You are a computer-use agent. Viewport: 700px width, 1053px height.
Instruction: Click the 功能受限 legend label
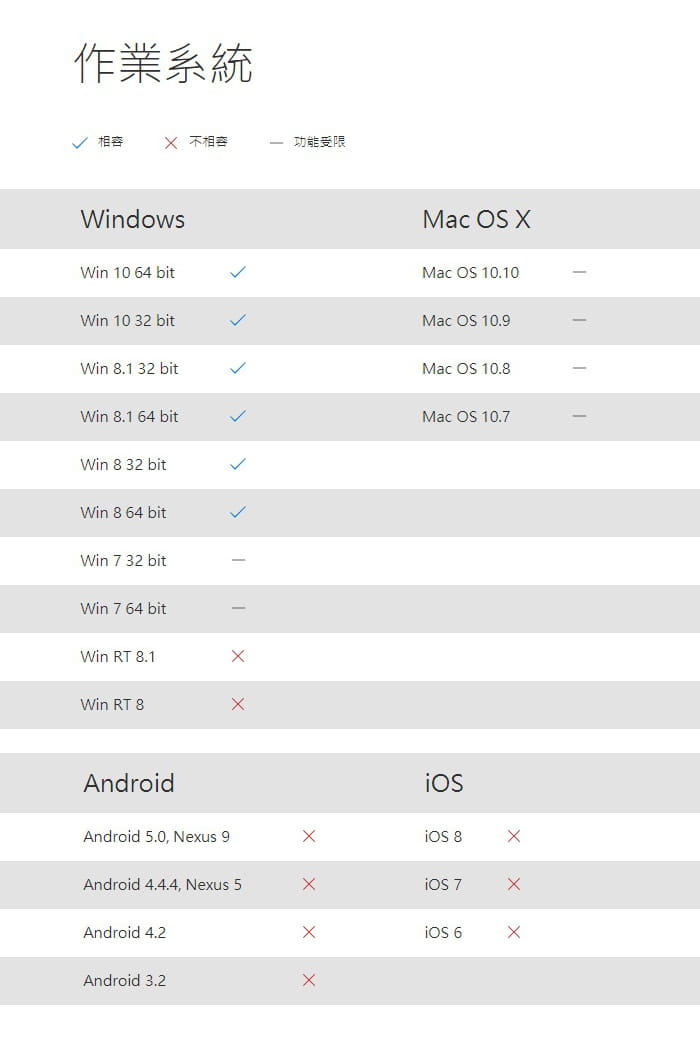320,142
